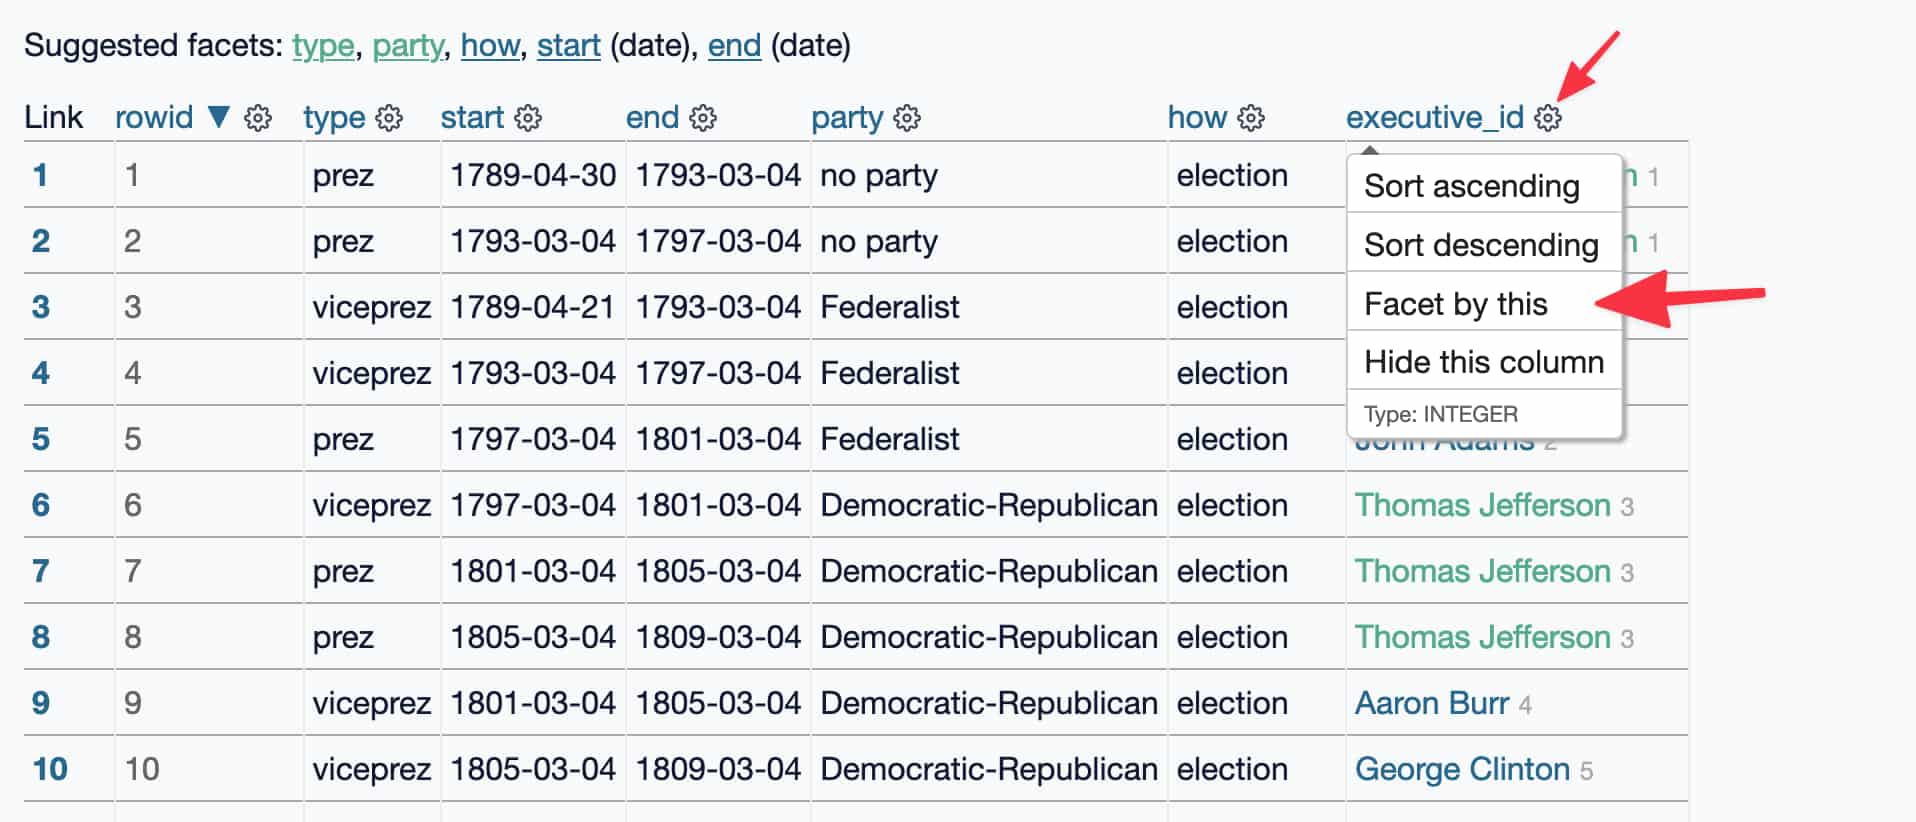Viewport: 1916px width, 822px height.
Task: Open the start column settings cog
Action: 528,117
